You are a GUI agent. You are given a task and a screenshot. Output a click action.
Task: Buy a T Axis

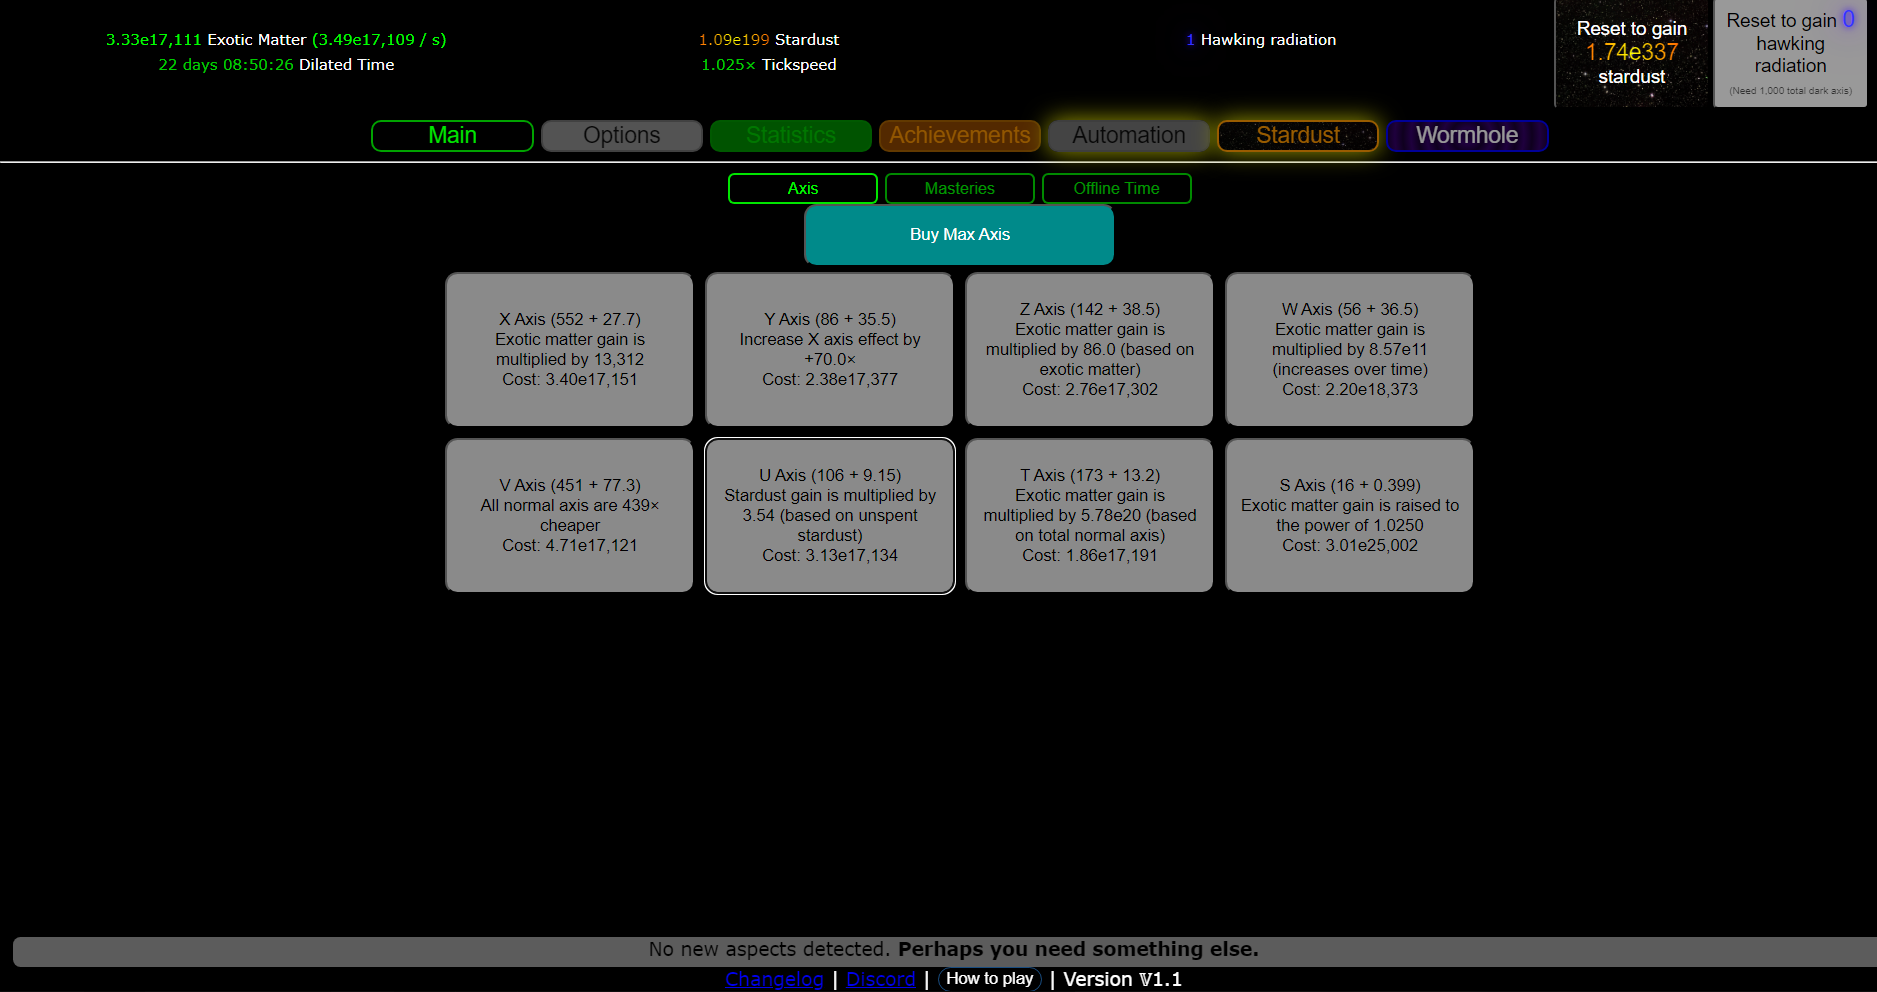pyautogui.click(x=1089, y=515)
